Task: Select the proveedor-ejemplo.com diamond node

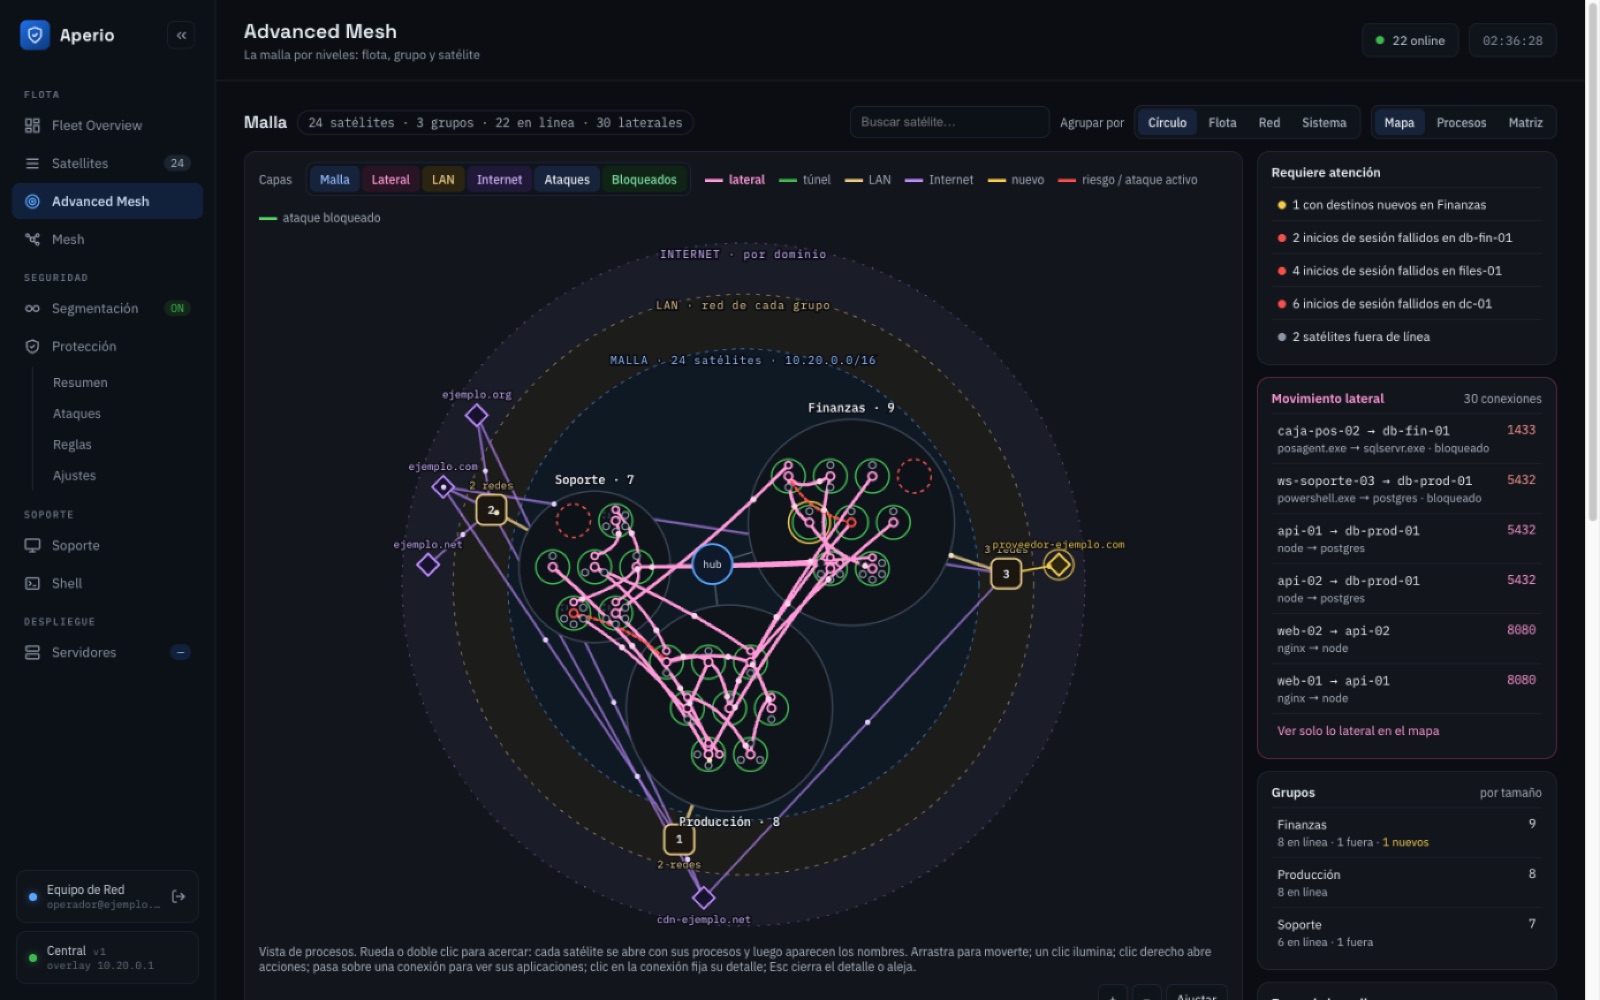Action: tap(1058, 565)
